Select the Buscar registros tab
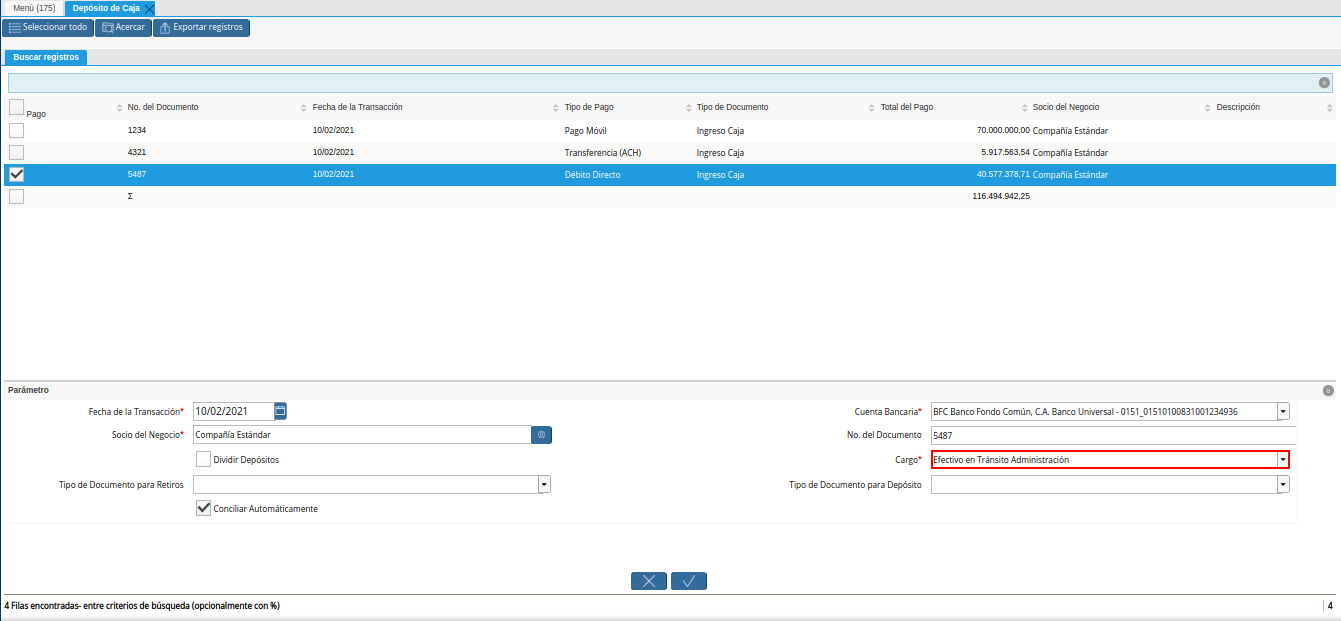The image size is (1341, 621). point(46,58)
